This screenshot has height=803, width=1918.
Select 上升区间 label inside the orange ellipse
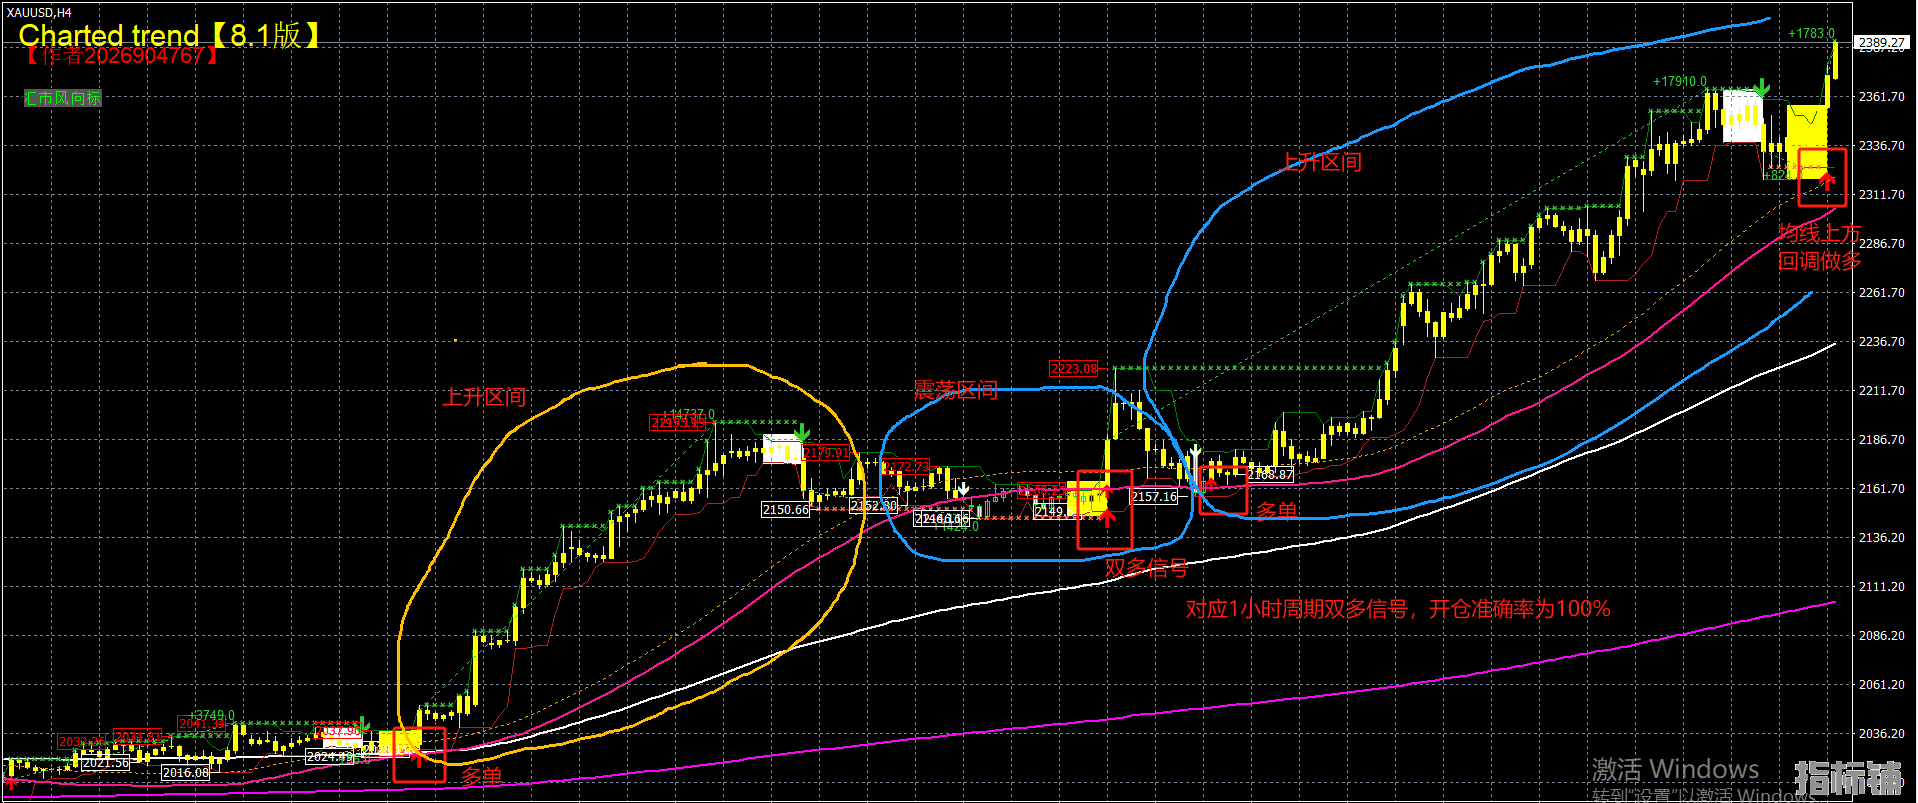484,397
